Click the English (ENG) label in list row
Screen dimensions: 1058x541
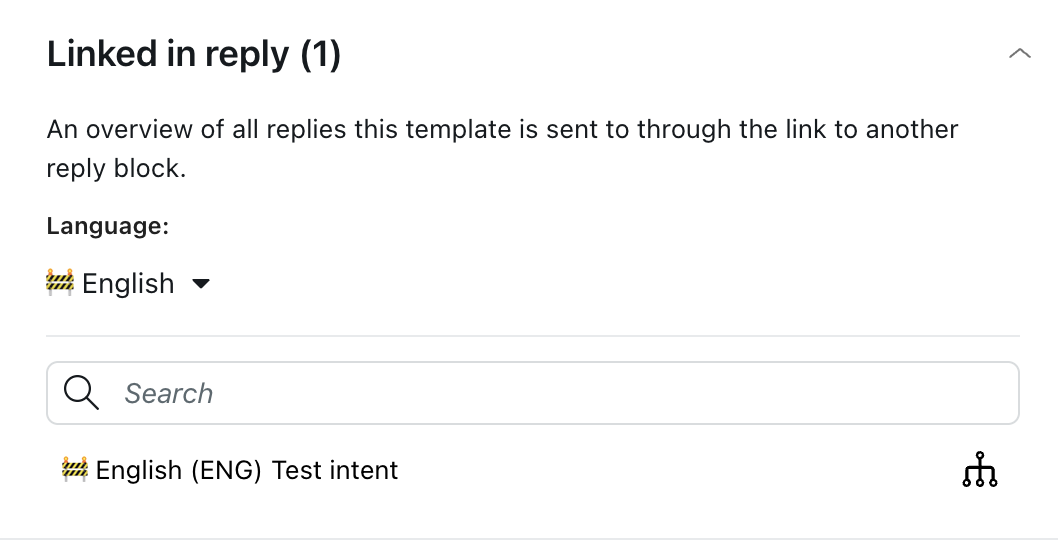tap(178, 470)
